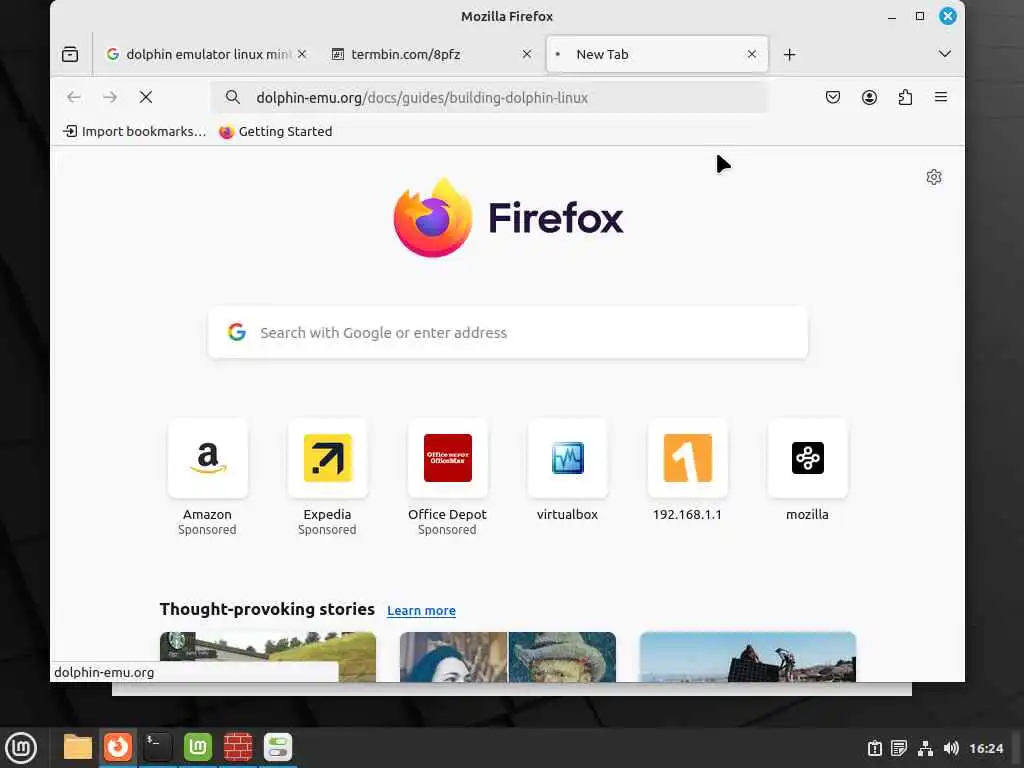
Task: Click the Learn more link beside stories
Action: click(421, 611)
